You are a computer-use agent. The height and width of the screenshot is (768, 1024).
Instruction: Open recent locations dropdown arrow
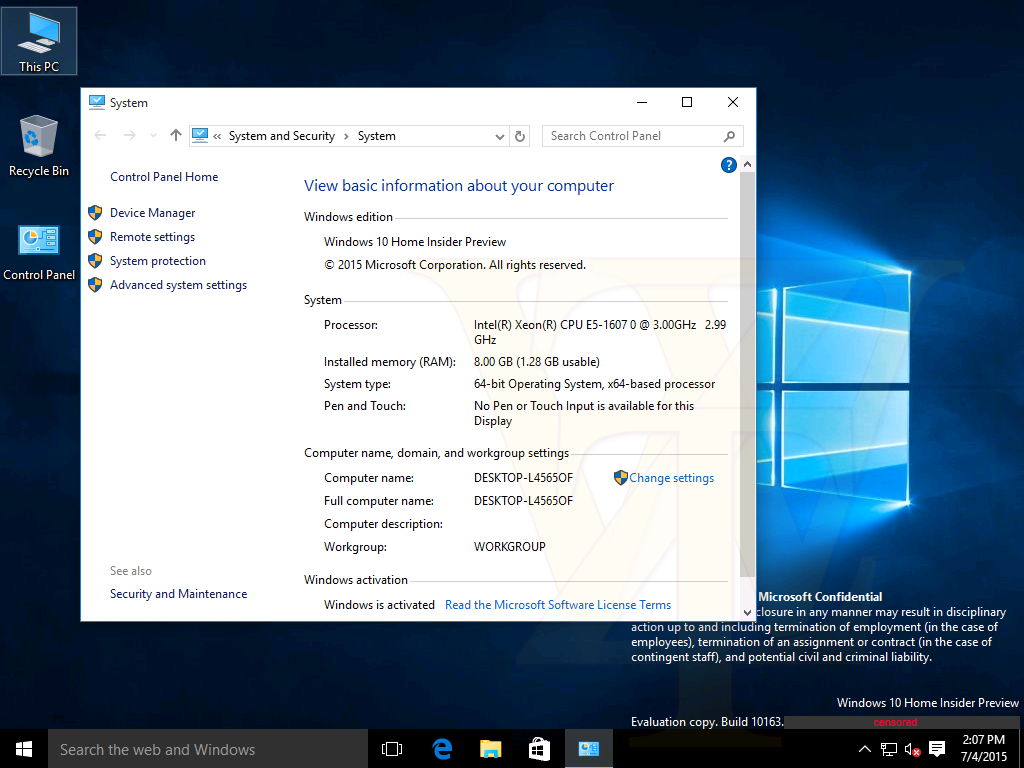[153, 136]
